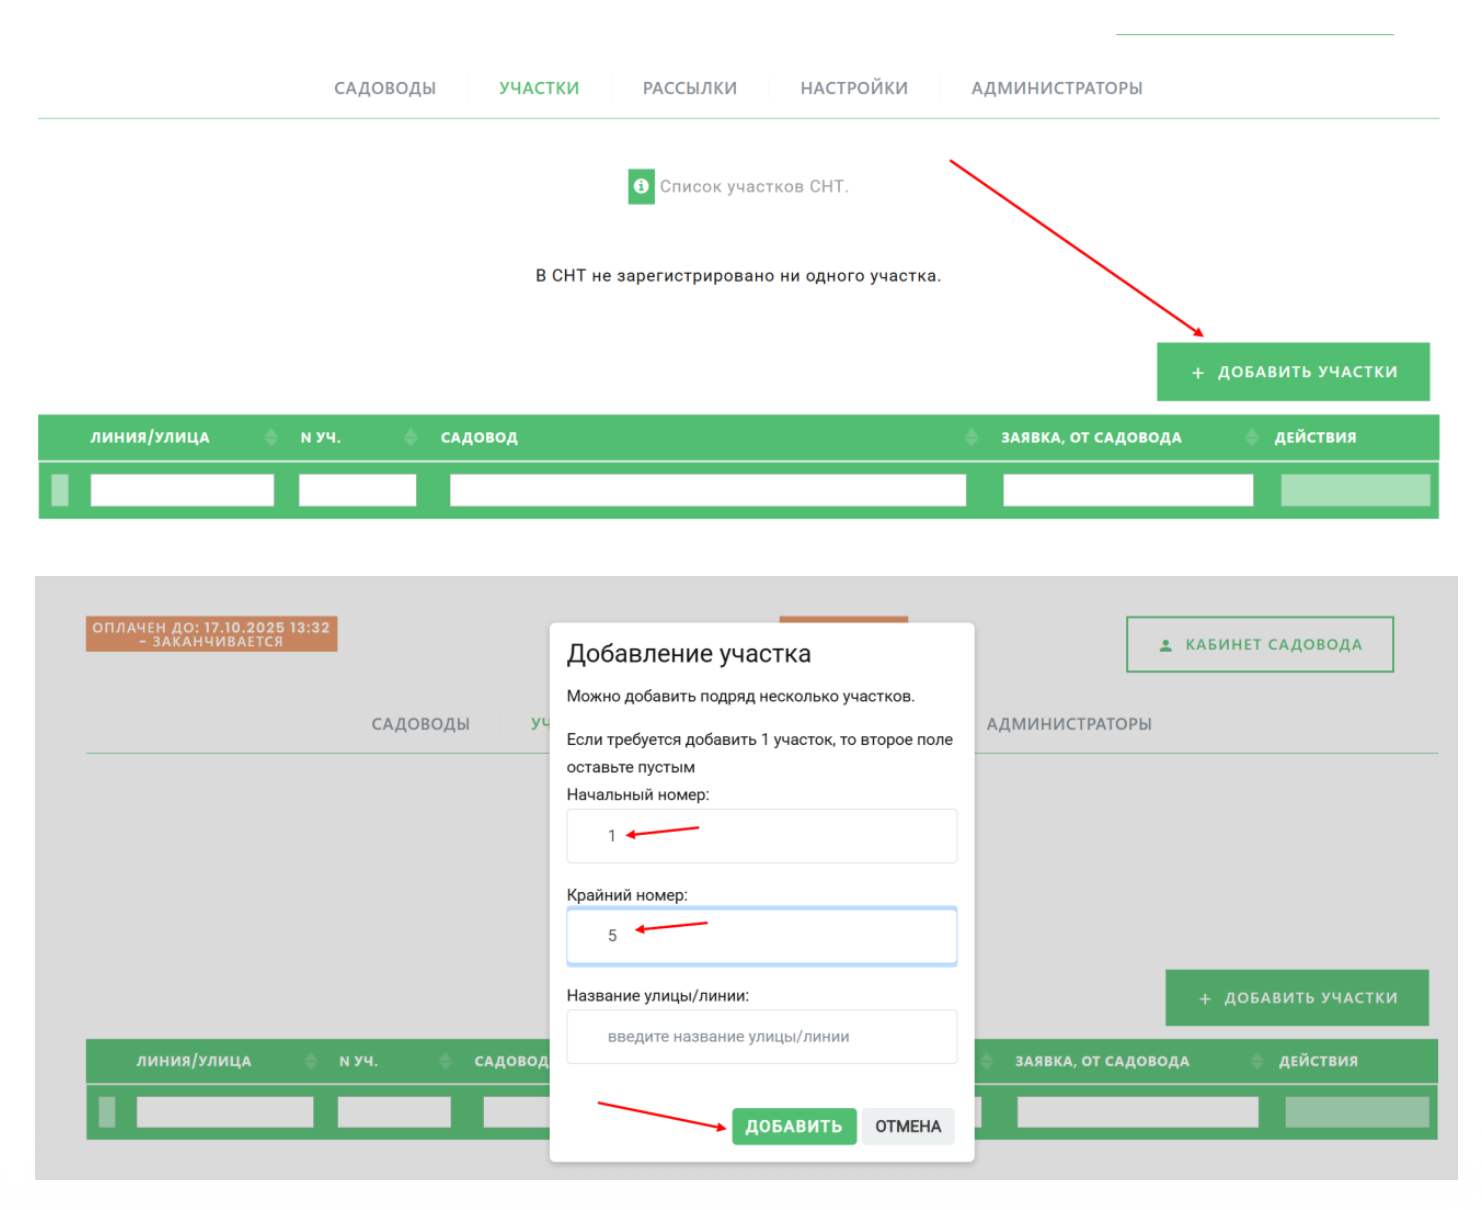Click the sort arrows for 'Садовод' in the upper table
Screen dimensions: 1482x1210
(x=970, y=437)
